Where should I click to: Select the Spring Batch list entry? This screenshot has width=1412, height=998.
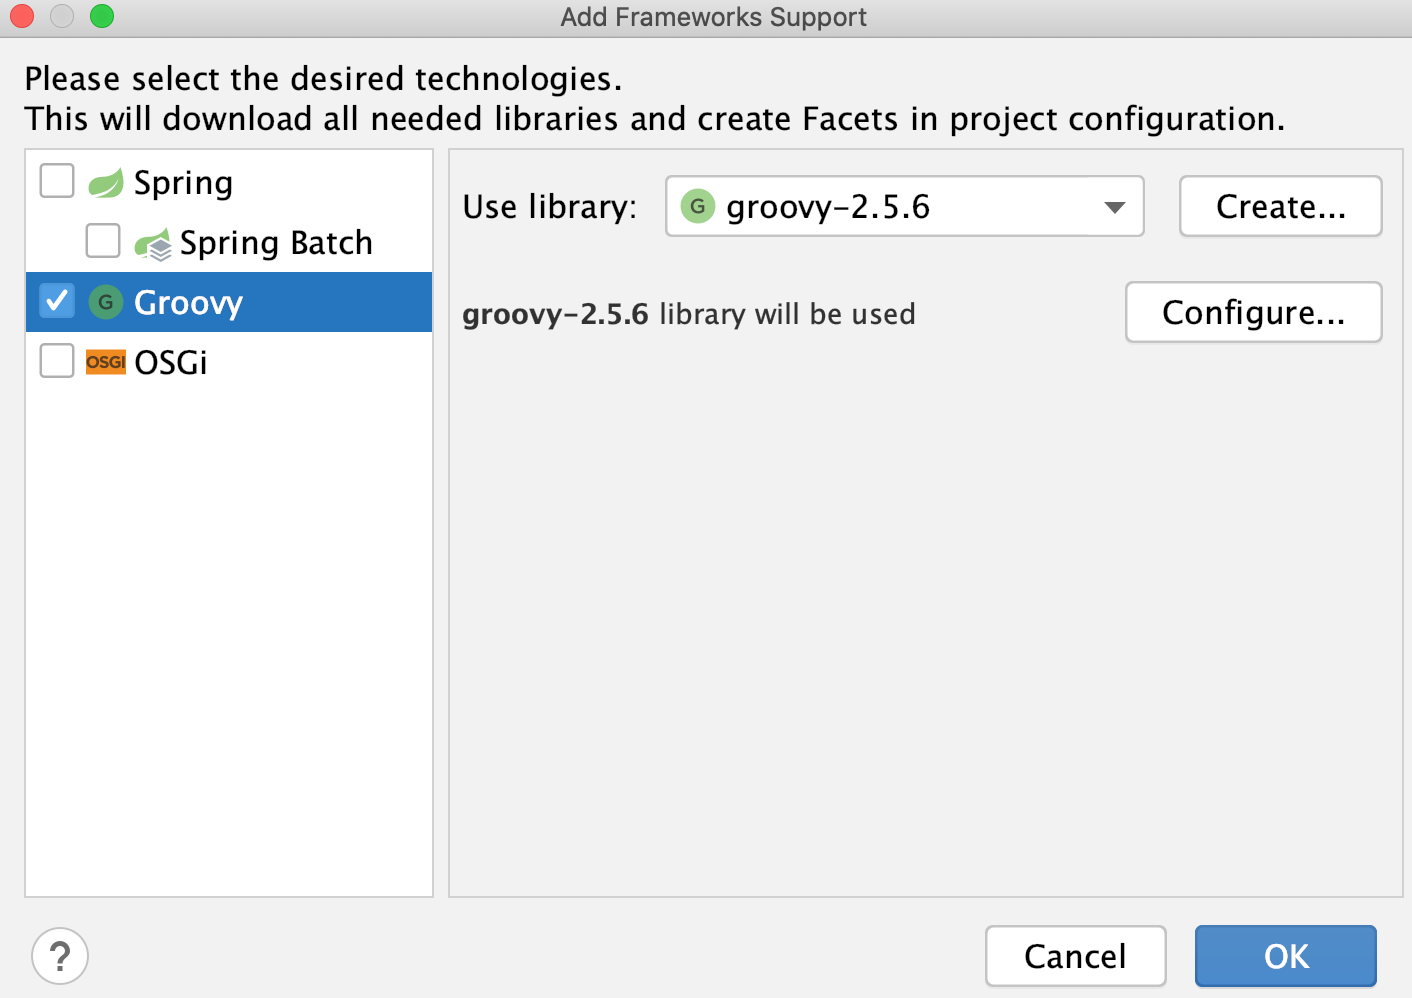[x=276, y=243]
